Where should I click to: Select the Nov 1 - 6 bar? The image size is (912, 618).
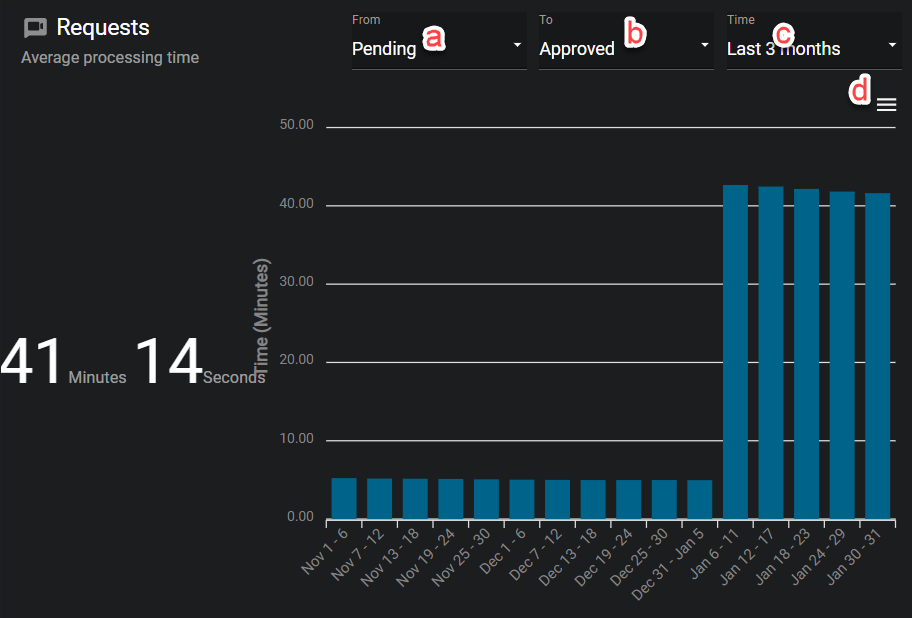click(344, 498)
